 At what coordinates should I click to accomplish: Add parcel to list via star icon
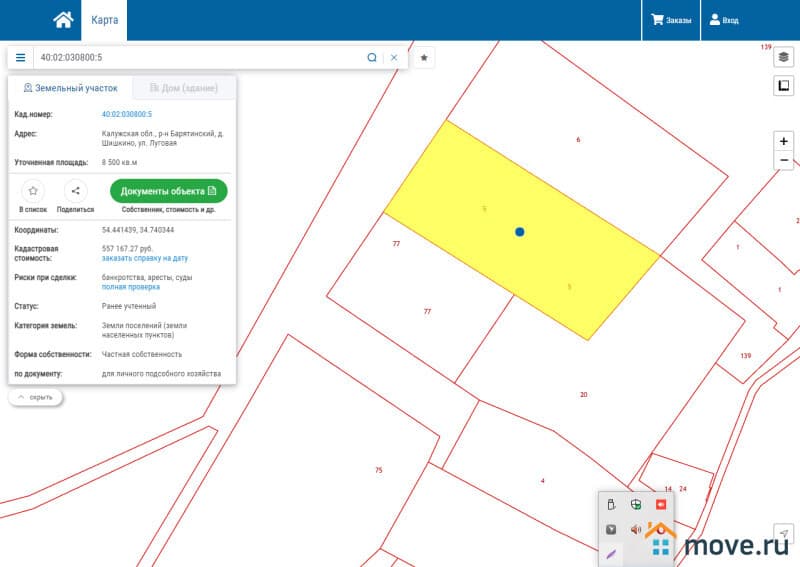click(x=33, y=190)
